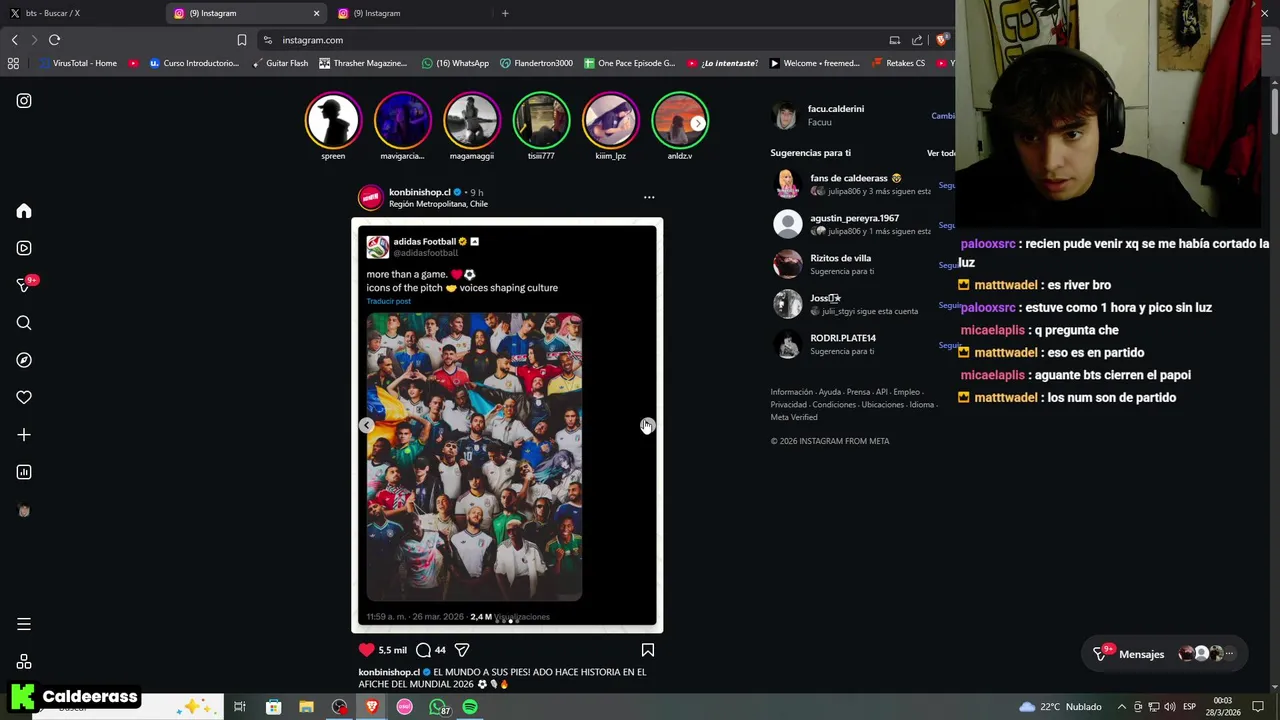This screenshot has height=720, width=1280.
Task: Open Guitar Flash bookmark
Action: (279, 63)
